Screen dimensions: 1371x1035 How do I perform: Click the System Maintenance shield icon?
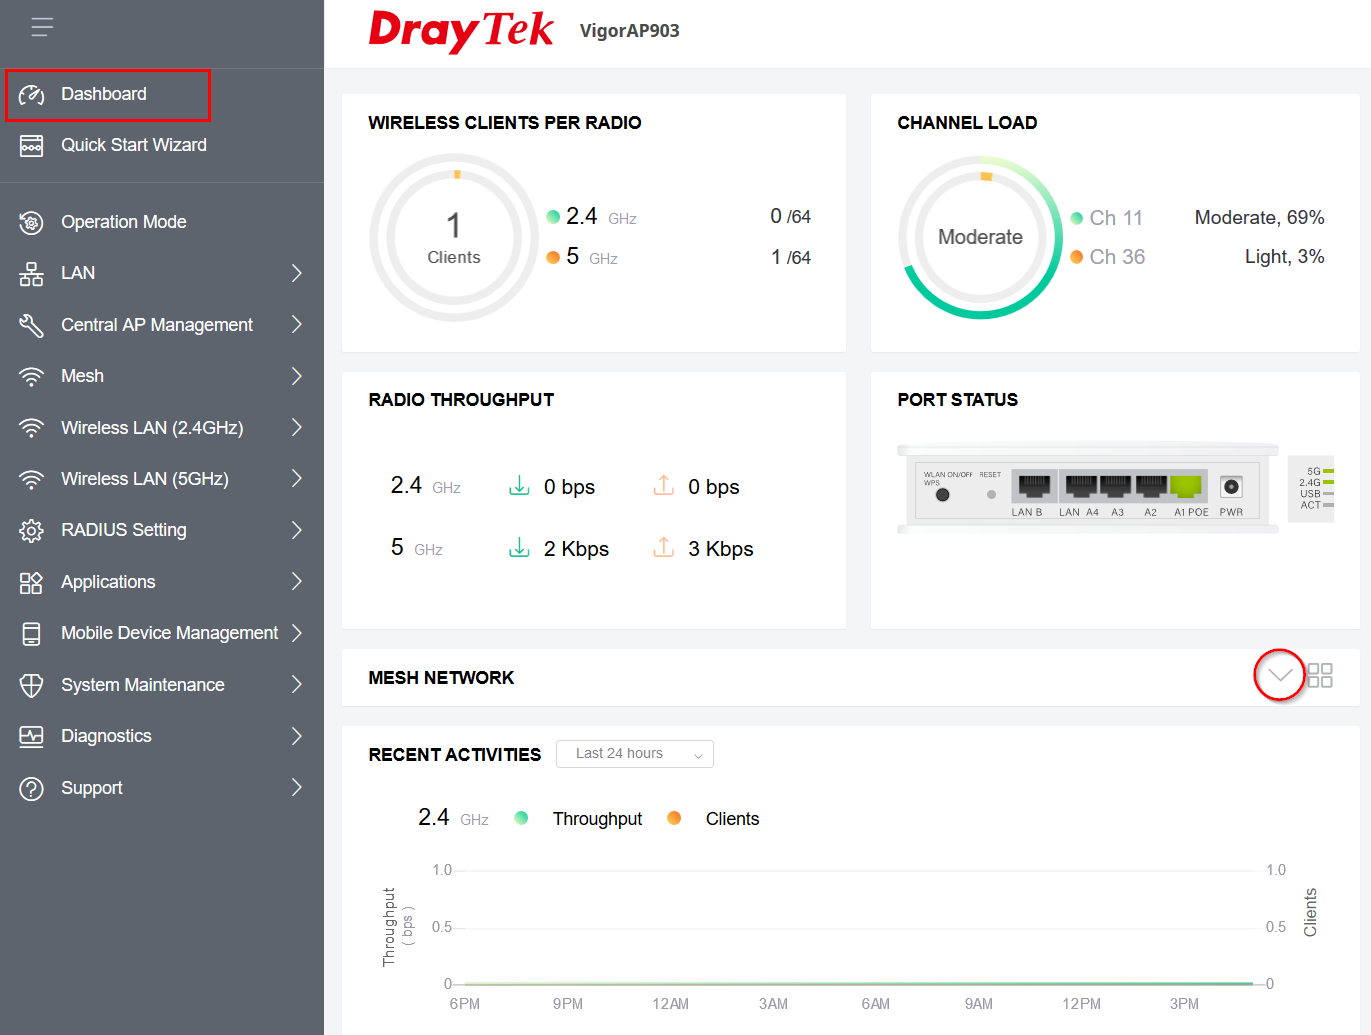[32, 685]
